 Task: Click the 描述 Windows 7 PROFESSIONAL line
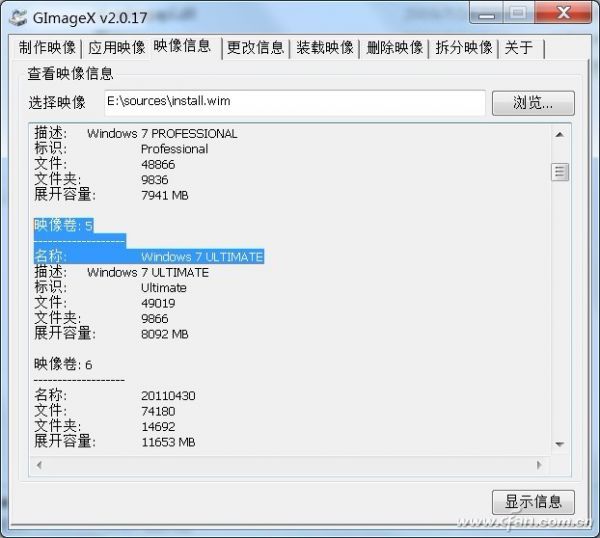136,133
